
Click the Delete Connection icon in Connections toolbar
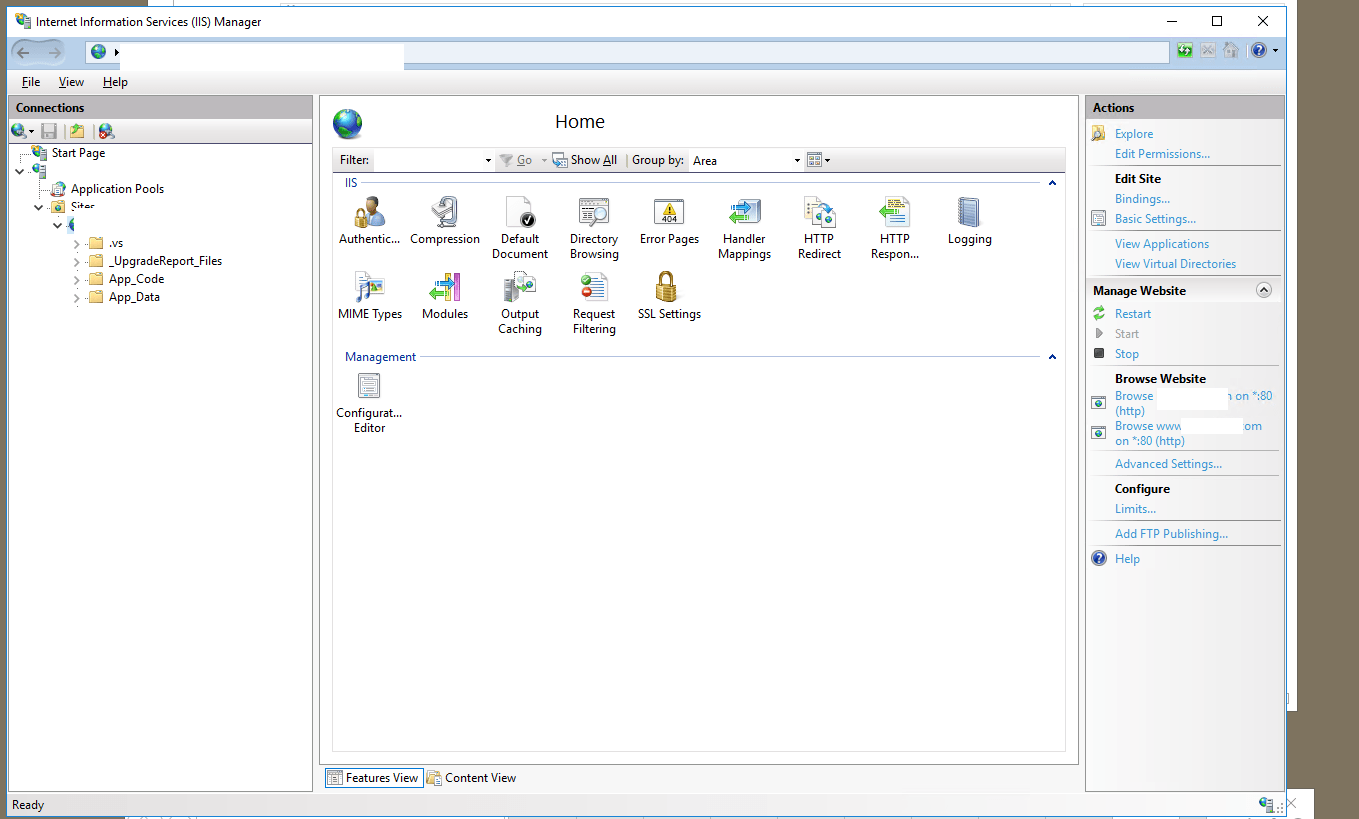tap(106, 131)
